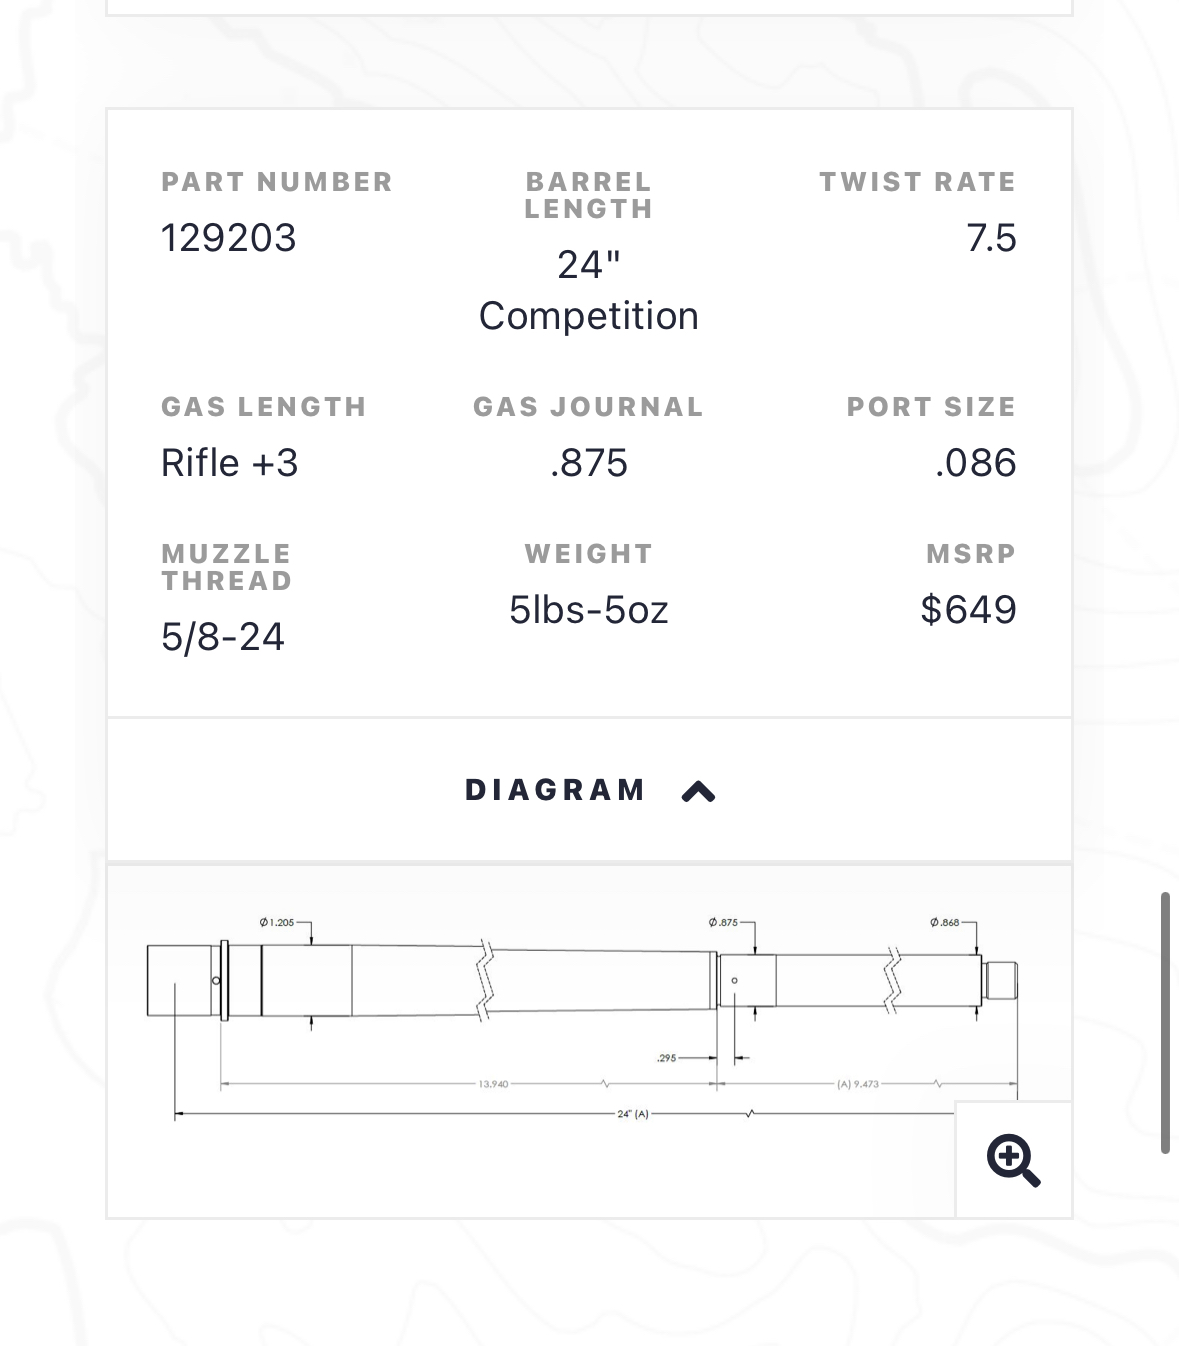1179x1346 pixels.
Task: Click the DIAGRAM header label
Action: point(555,790)
